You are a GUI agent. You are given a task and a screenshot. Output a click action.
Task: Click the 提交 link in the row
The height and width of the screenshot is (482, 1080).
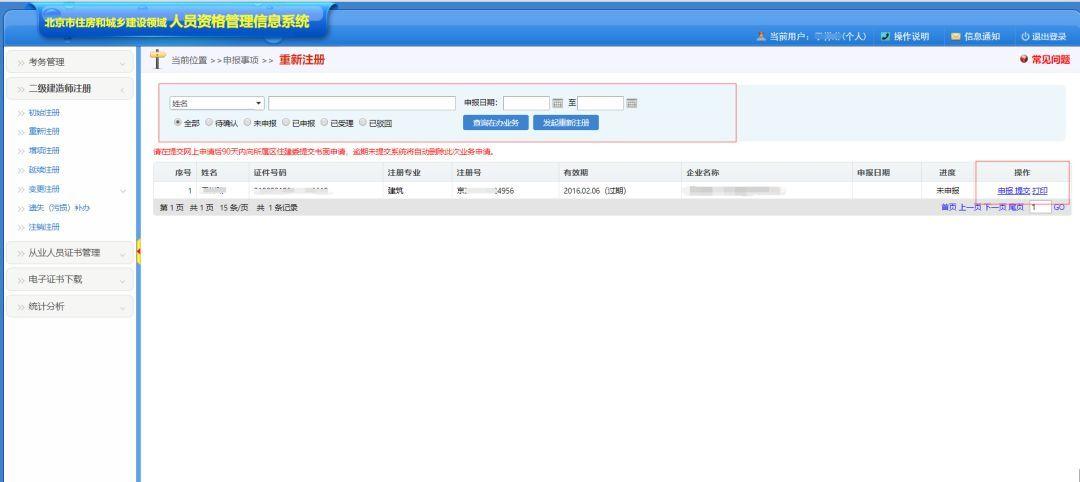pyautogui.click(x=1023, y=191)
